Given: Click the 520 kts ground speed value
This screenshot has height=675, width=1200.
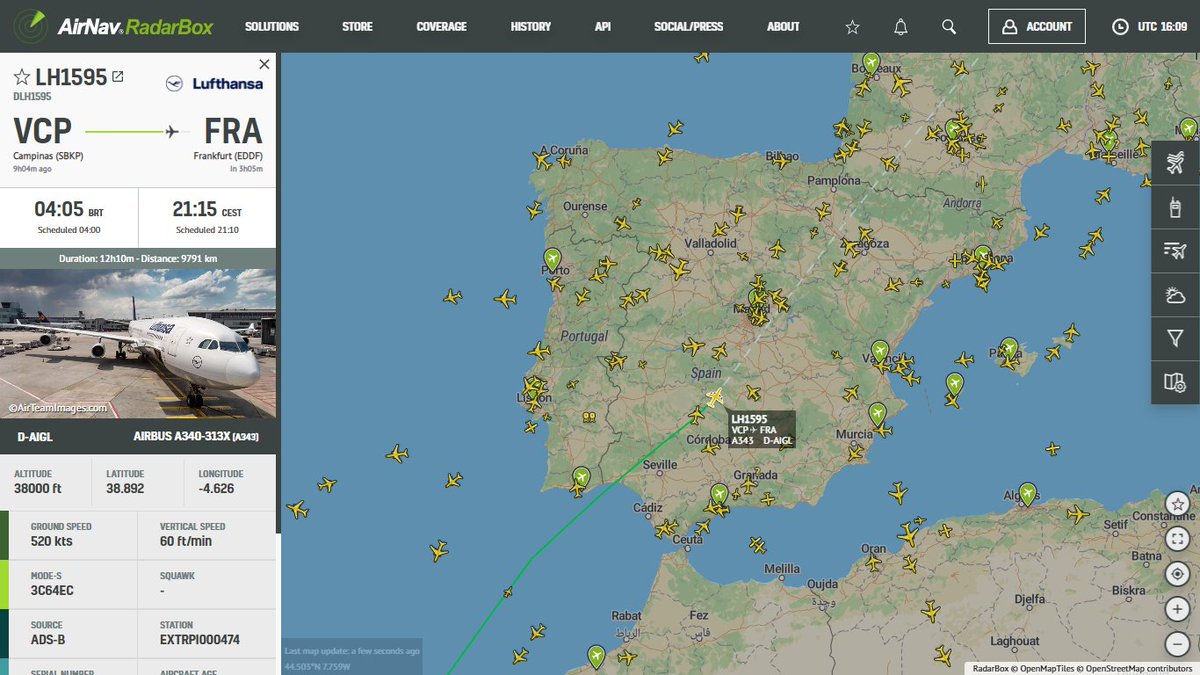Looking at the screenshot, I should [52, 541].
